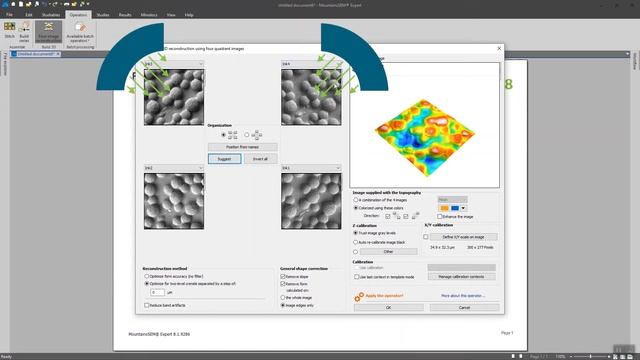The image size is (640, 360).
Task: Expand the quick access toolbar customize arrow
Action: pyautogui.click(x=88, y=4)
